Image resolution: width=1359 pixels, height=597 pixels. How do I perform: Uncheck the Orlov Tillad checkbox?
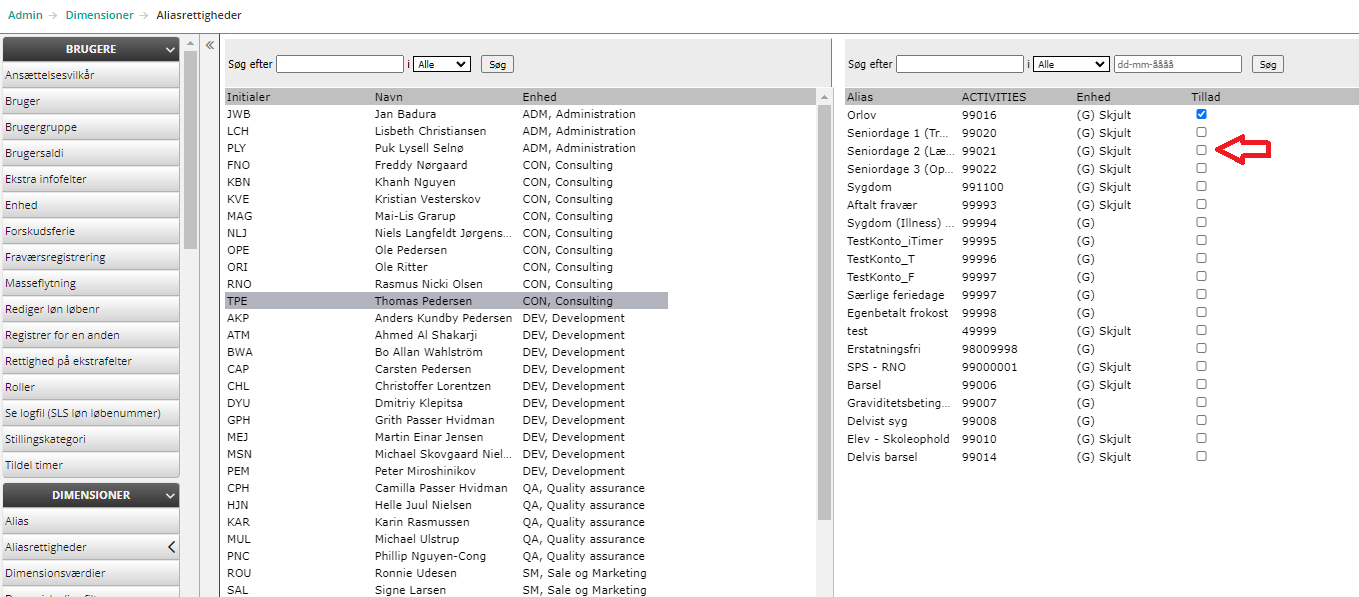(1201, 114)
